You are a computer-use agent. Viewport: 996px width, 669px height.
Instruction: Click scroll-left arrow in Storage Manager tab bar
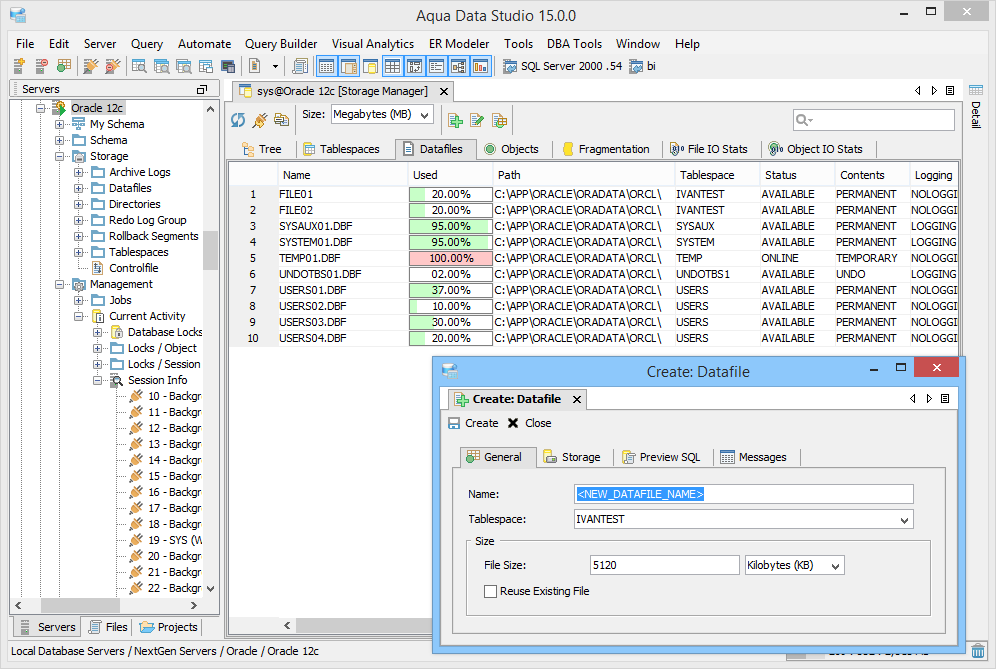[918, 91]
